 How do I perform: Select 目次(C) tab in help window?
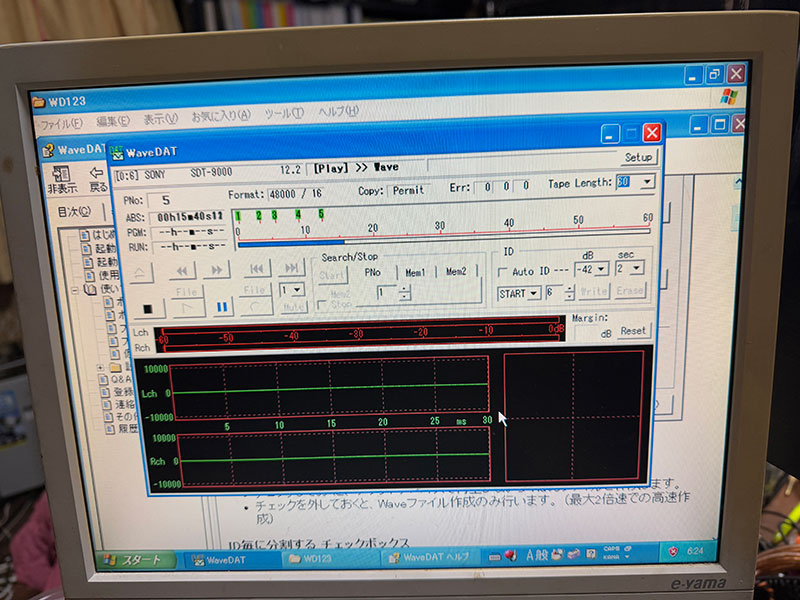point(73,212)
